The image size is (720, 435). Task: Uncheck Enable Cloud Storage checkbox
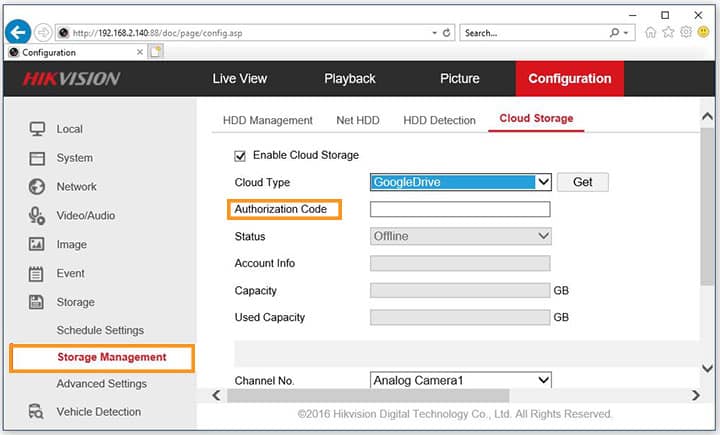click(239, 155)
